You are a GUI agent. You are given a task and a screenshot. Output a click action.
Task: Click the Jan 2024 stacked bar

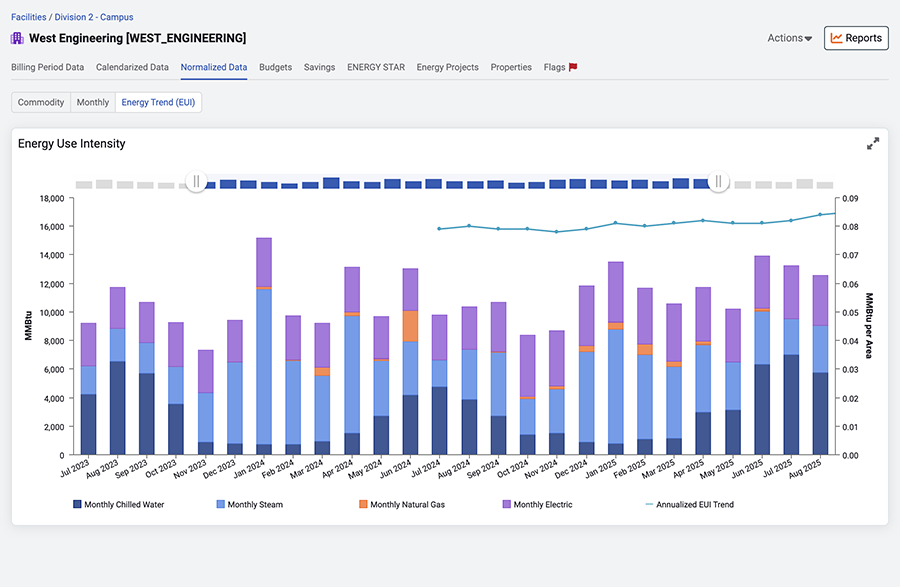point(264,346)
